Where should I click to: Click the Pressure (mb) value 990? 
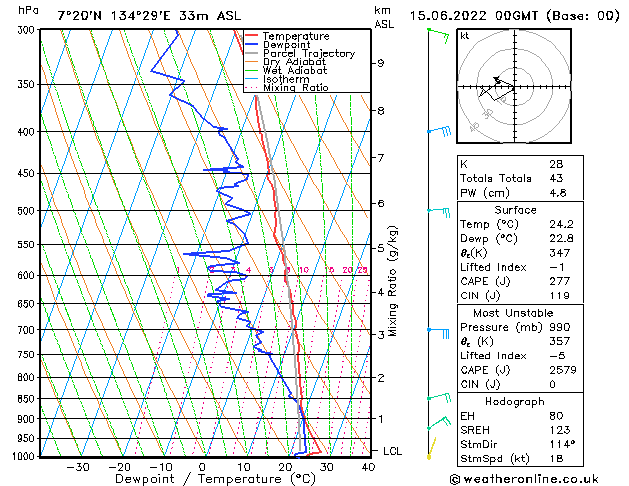[560, 327]
